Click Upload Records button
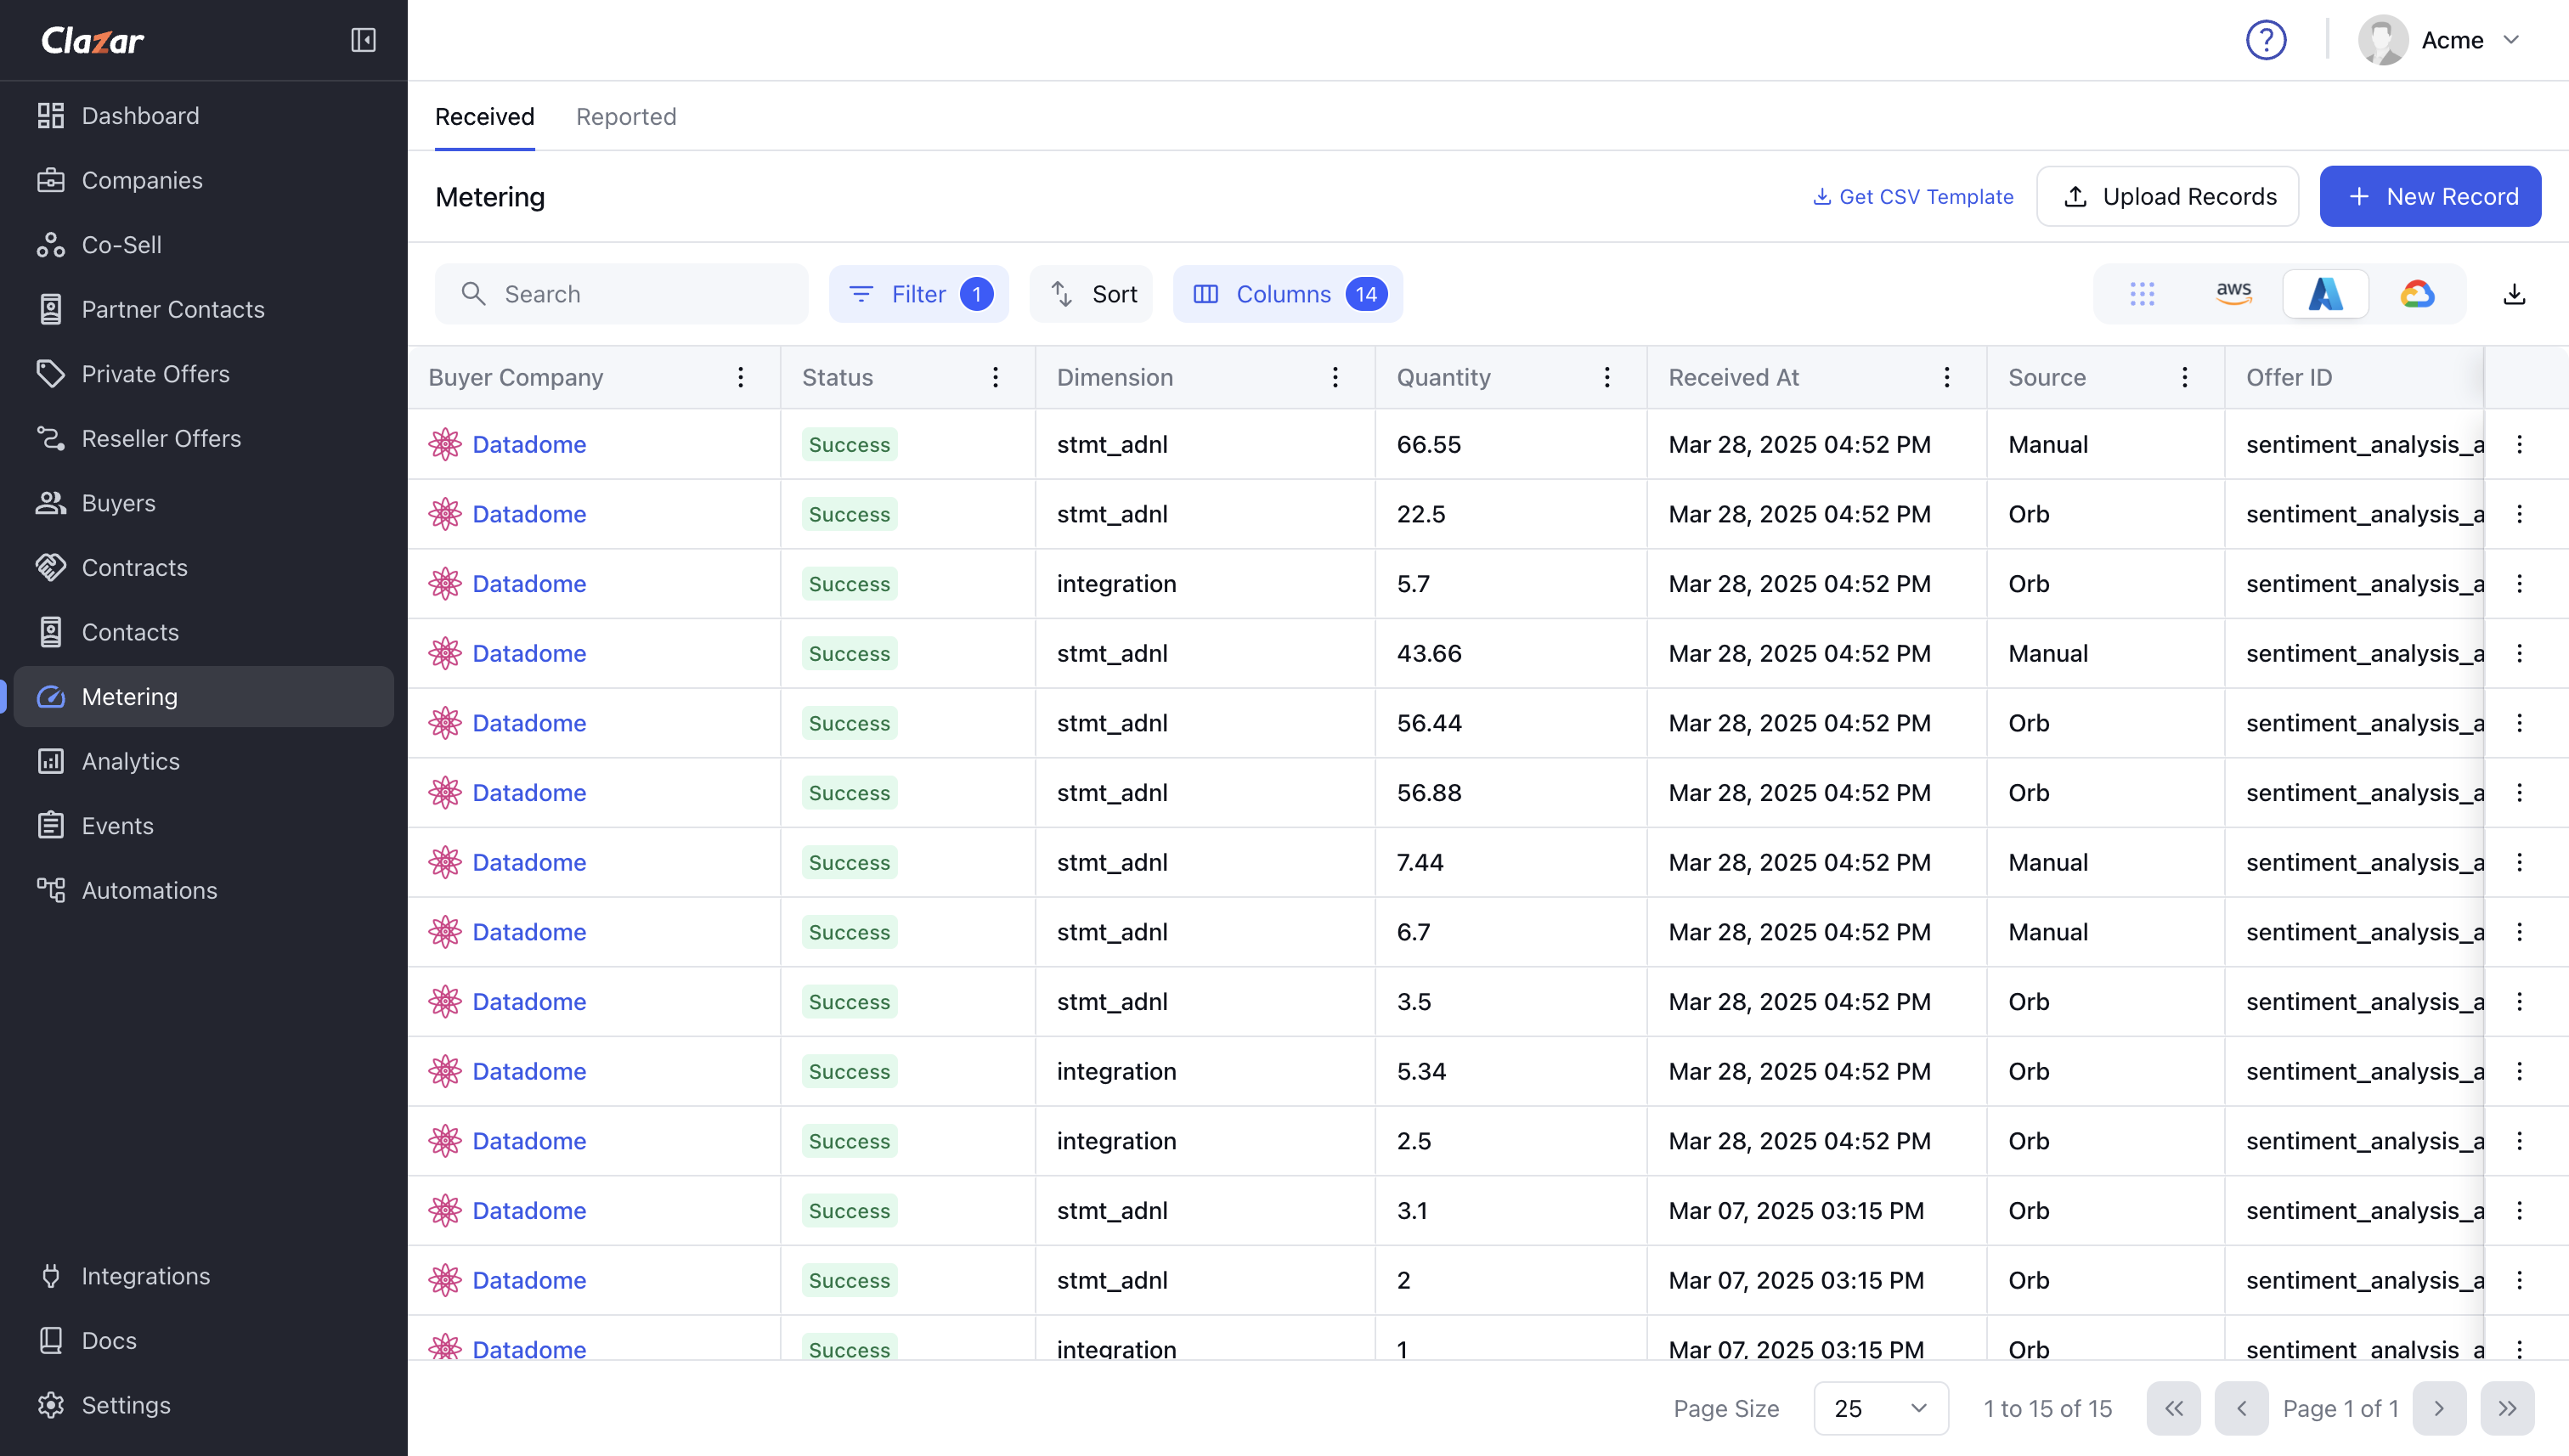Image resolution: width=2569 pixels, height=1456 pixels. pyautogui.click(x=2168, y=196)
